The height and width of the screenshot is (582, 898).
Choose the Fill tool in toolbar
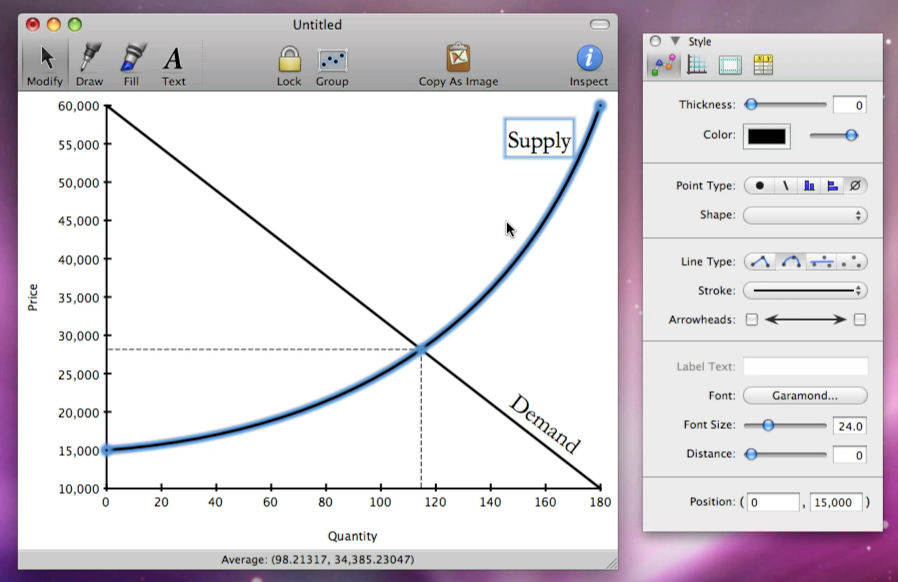tap(131, 59)
